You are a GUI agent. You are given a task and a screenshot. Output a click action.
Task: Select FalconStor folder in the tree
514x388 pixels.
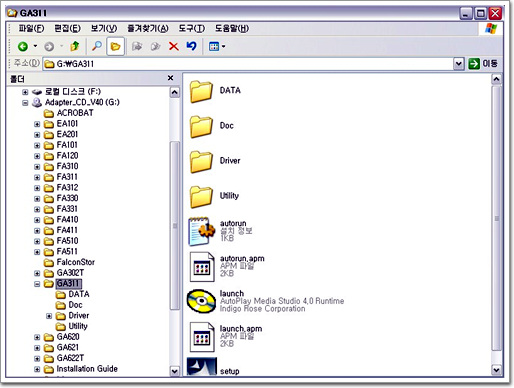coord(69,262)
